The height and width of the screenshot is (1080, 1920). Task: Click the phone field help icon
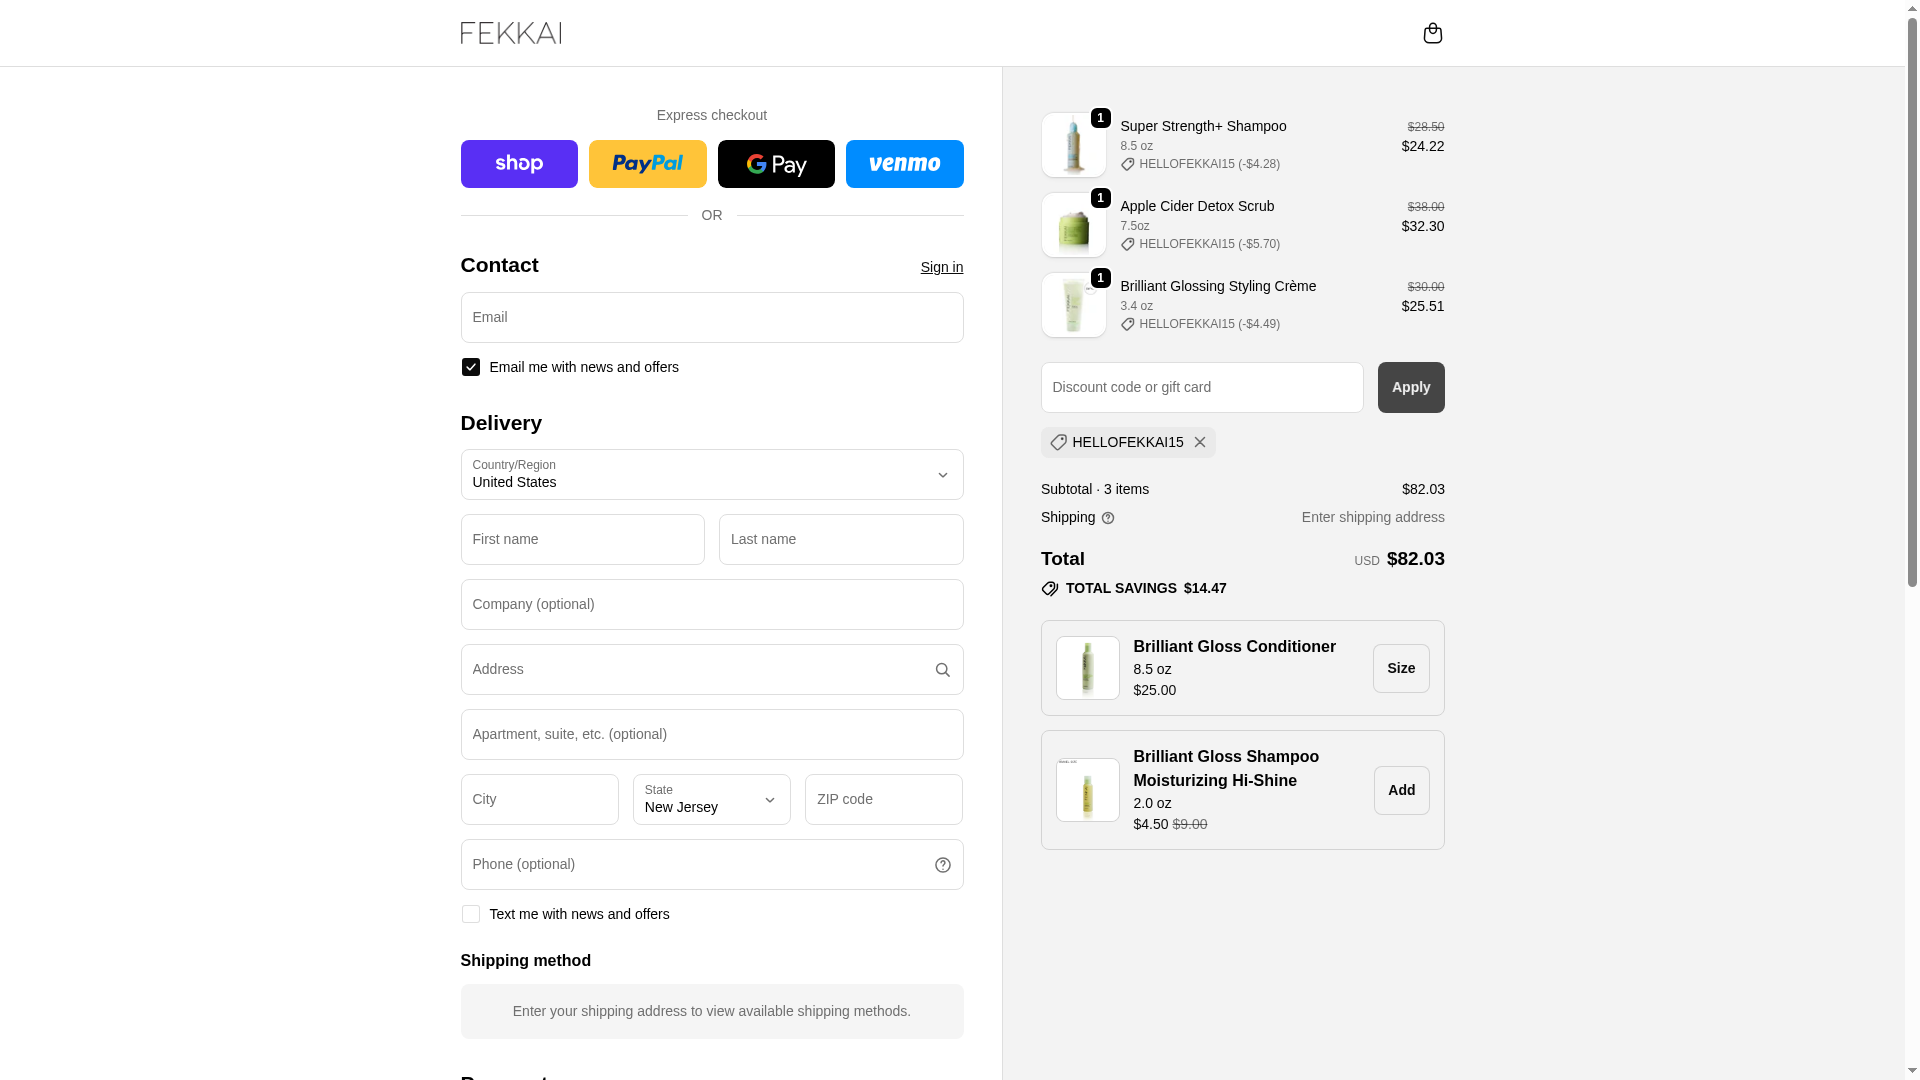point(942,865)
